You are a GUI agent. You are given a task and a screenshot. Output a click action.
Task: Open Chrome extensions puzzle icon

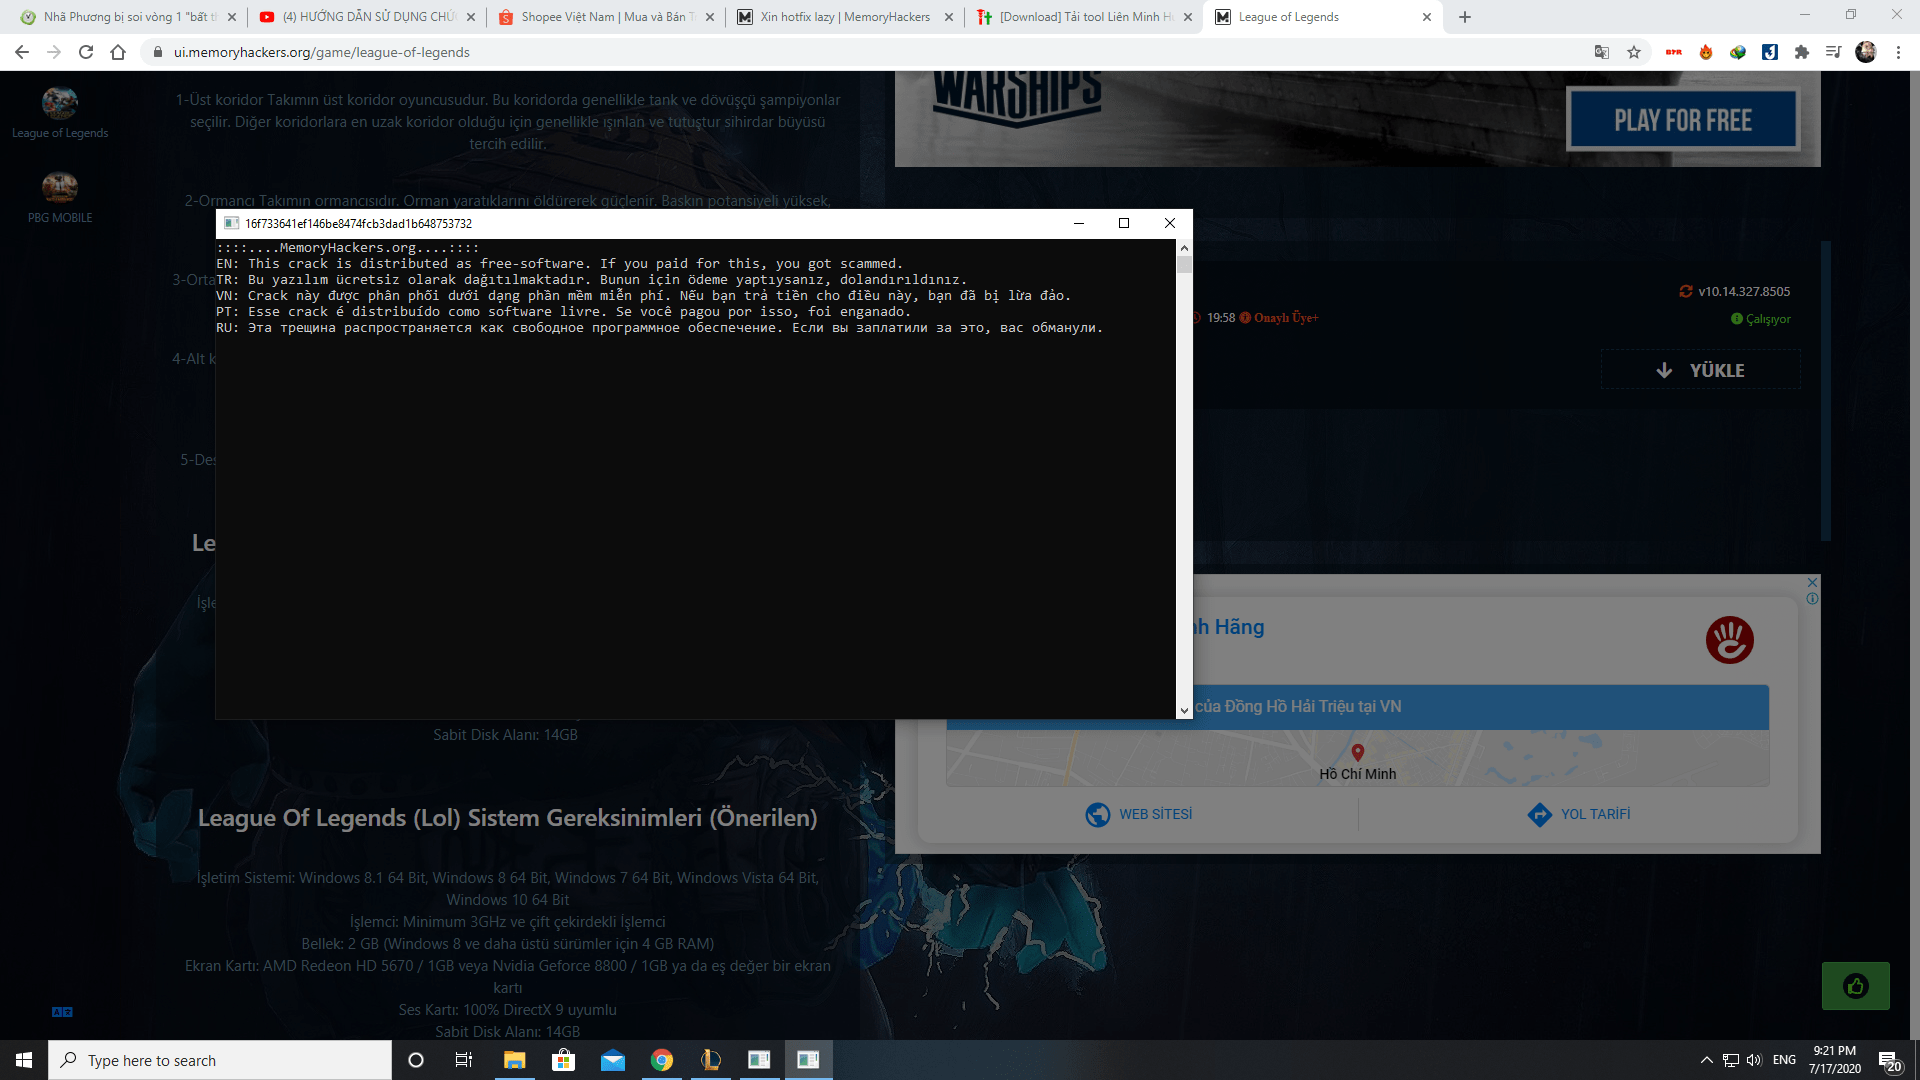coord(1802,52)
